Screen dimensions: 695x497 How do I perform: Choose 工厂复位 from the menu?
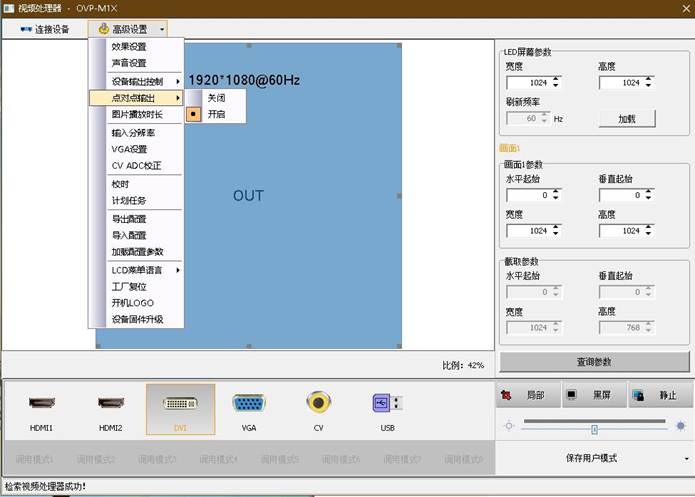pos(127,287)
